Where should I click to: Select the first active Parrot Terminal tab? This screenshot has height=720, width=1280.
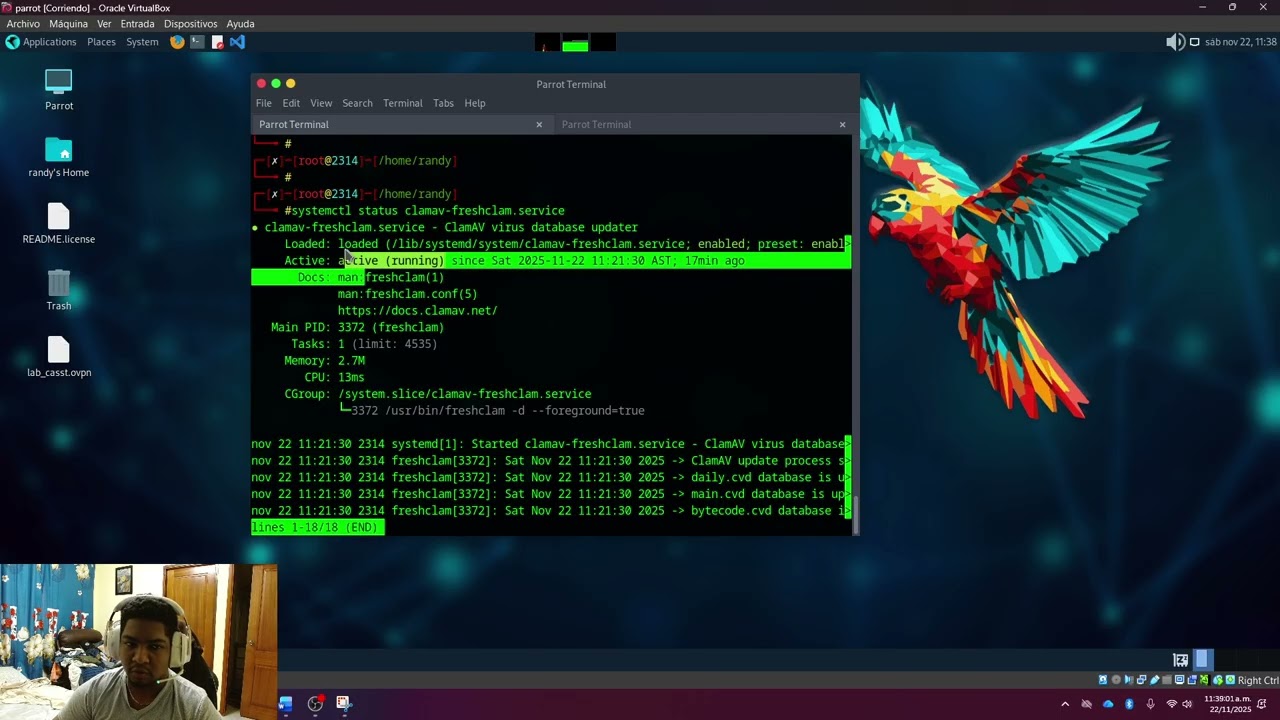pos(400,124)
